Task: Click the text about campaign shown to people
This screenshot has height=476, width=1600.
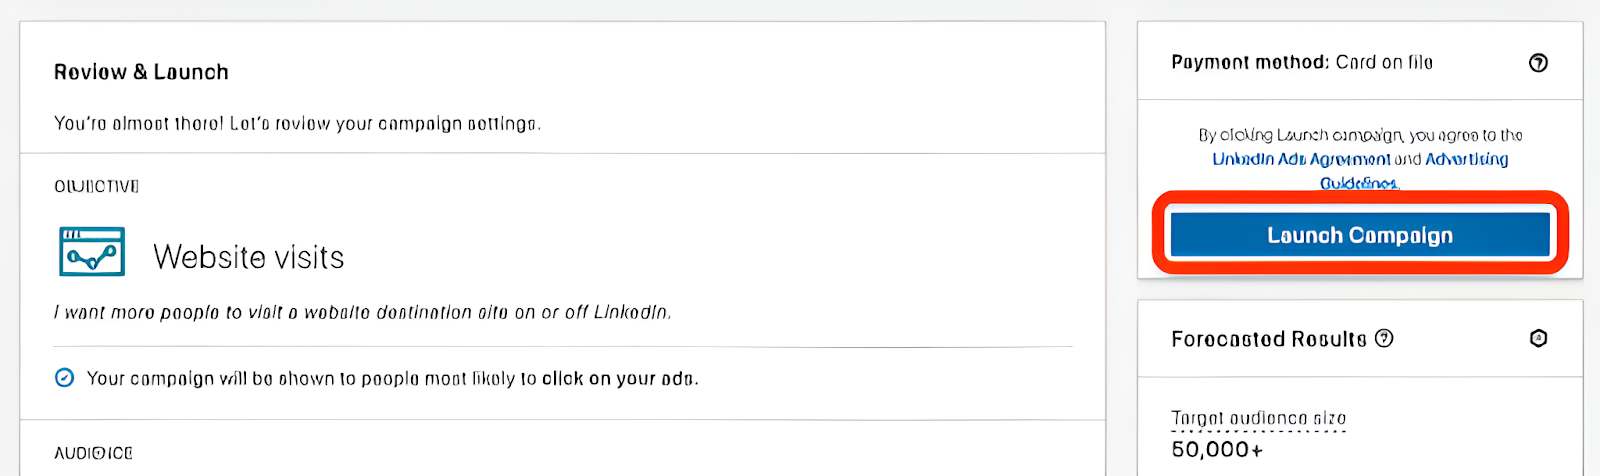Action: (x=393, y=379)
